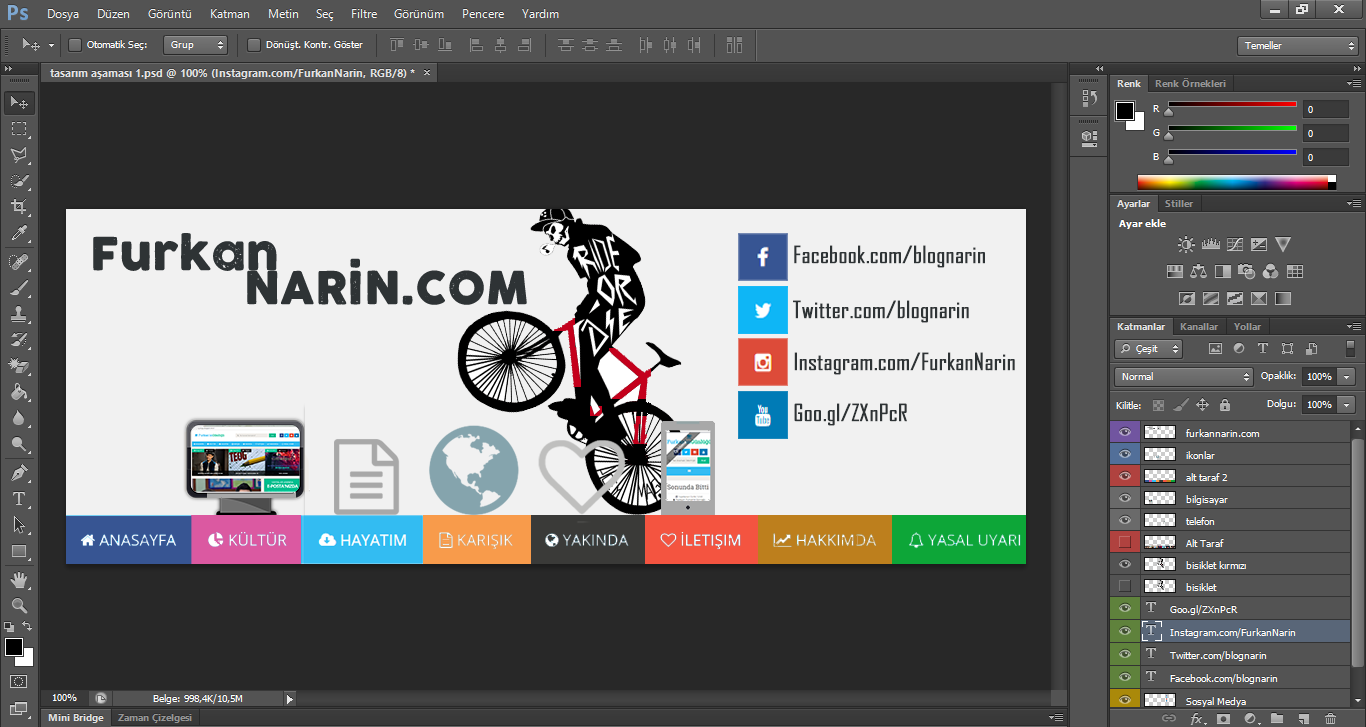The width and height of the screenshot is (1366, 727).
Task: Select the Quick Selection tool
Action: coord(19,181)
